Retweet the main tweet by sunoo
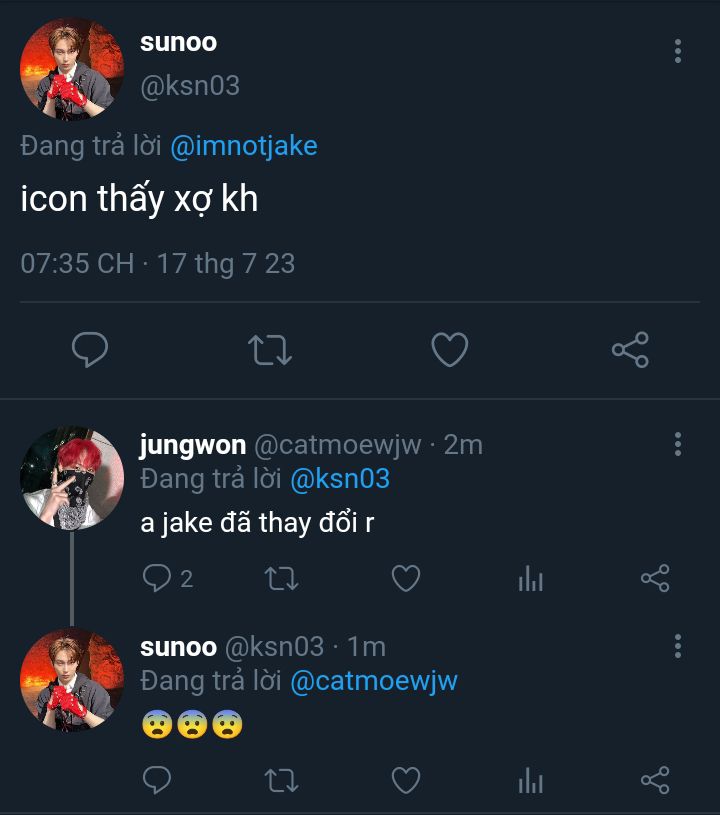 (270, 349)
